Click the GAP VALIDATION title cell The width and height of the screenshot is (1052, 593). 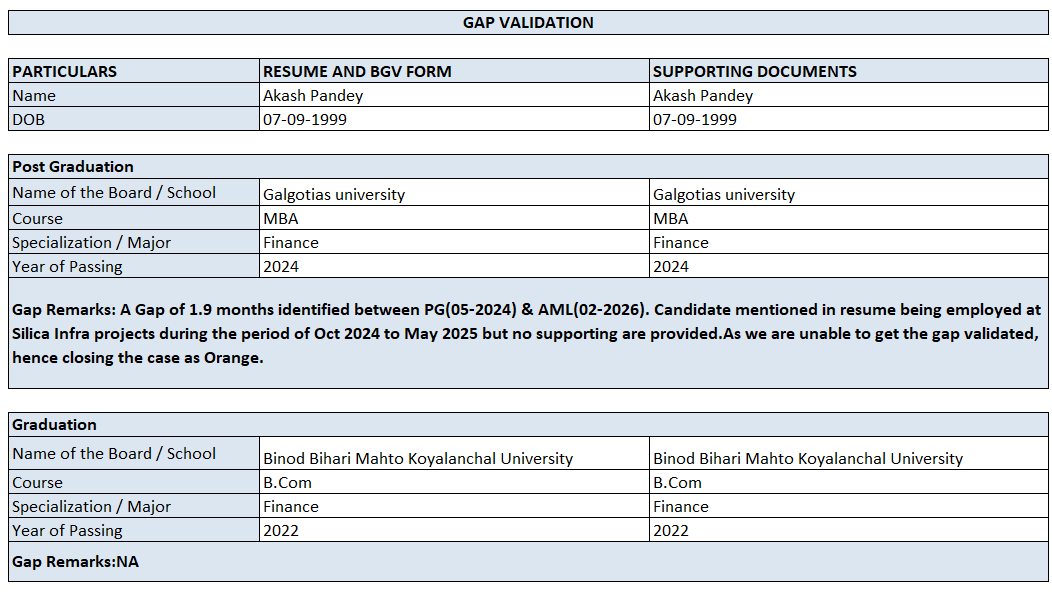pos(528,22)
